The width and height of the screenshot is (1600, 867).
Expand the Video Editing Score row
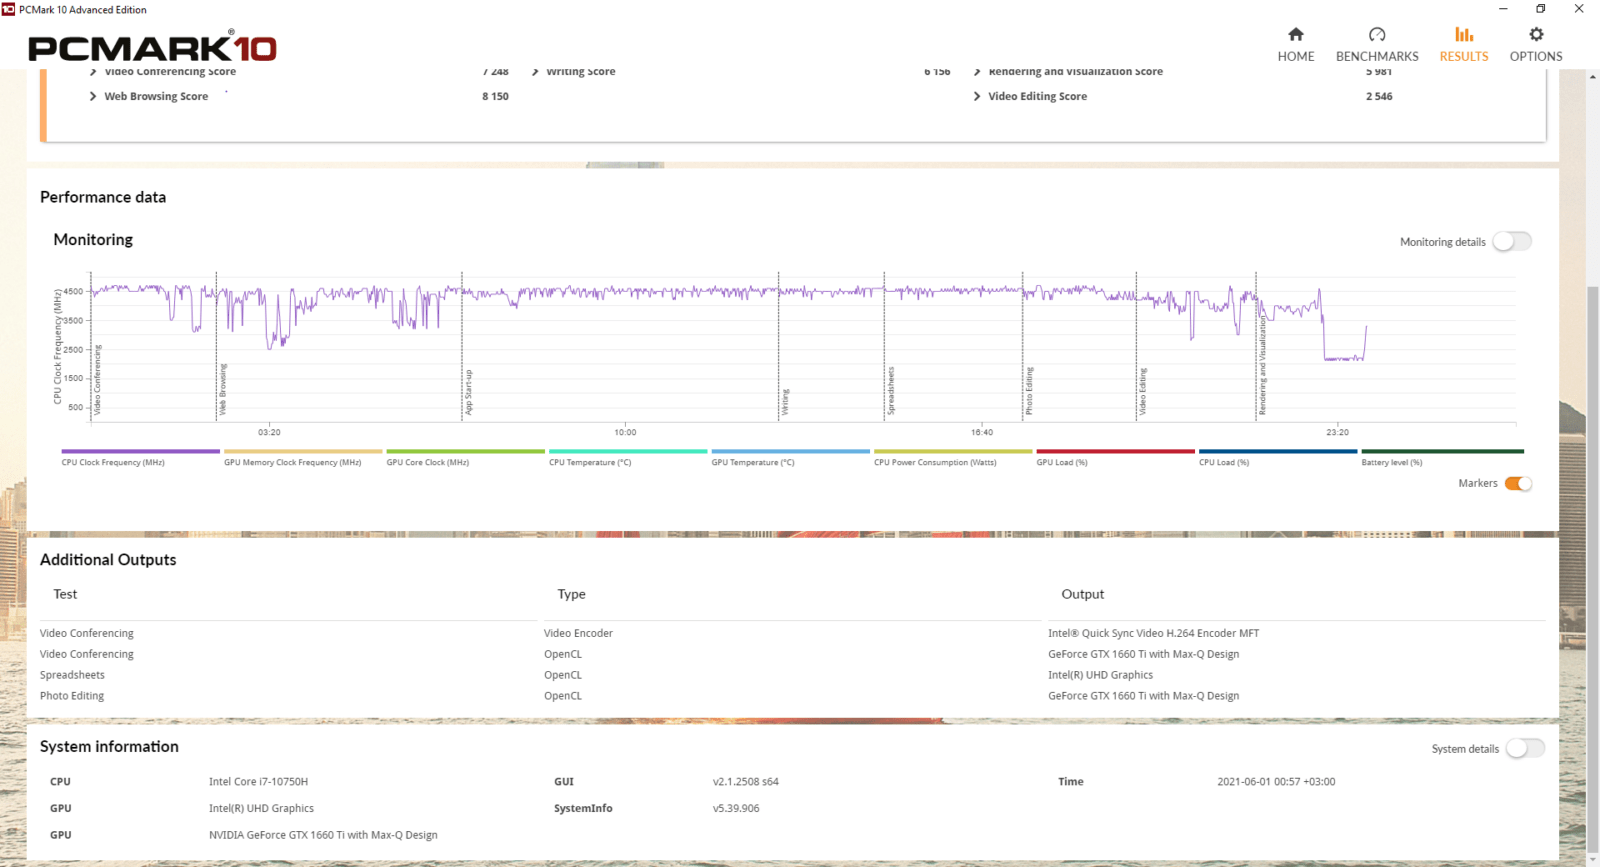1030,96
